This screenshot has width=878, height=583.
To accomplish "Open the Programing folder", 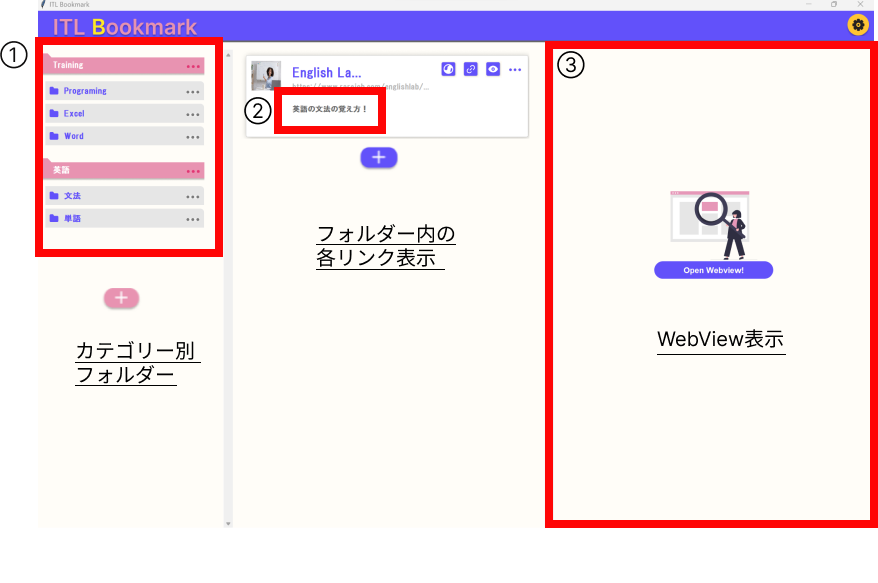I will [x=124, y=91].
